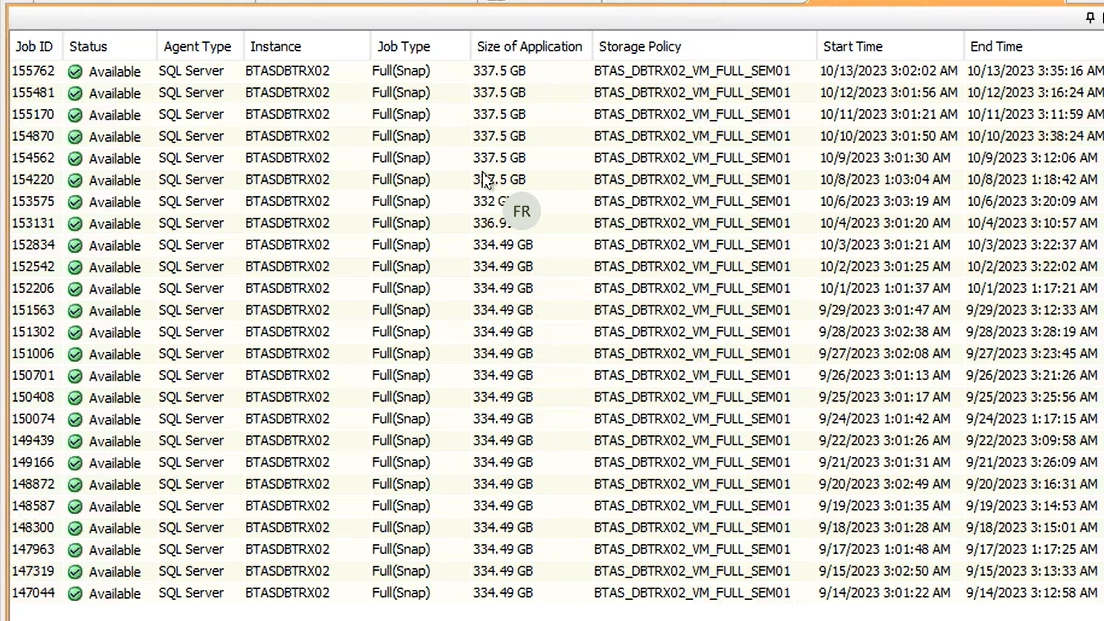Click the green status icon for job 152206
Viewport: 1104px width, 621px height.
75,289
